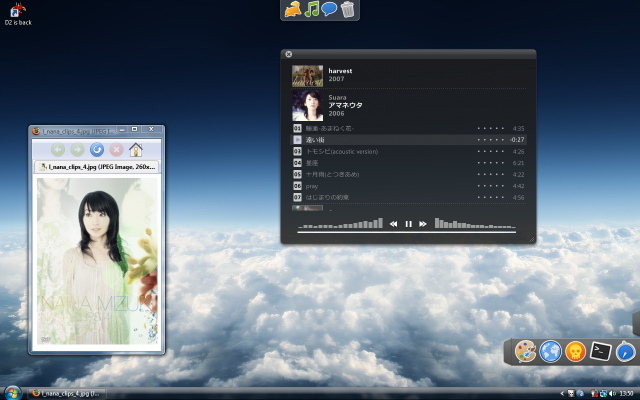The image size is (640, 400).
Task: Expand hidden system tray icons arrow
Action: [x=562, y=393]
